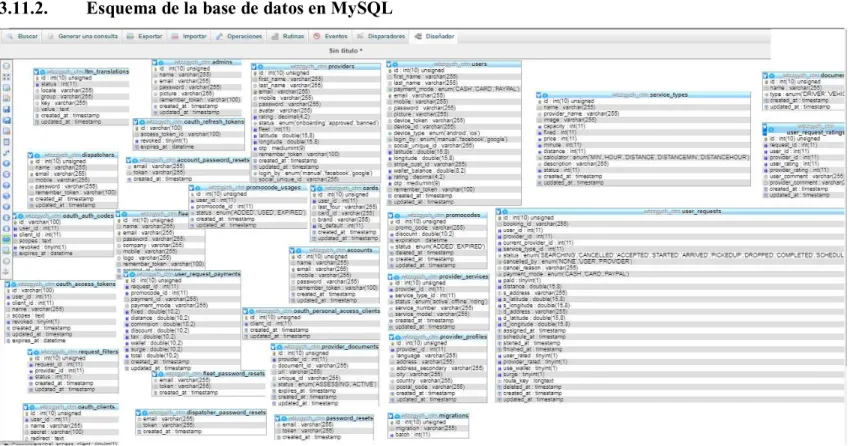The image size is (853, 446).
Task: Open options icon of promocodes table
Action: [397, 215]
